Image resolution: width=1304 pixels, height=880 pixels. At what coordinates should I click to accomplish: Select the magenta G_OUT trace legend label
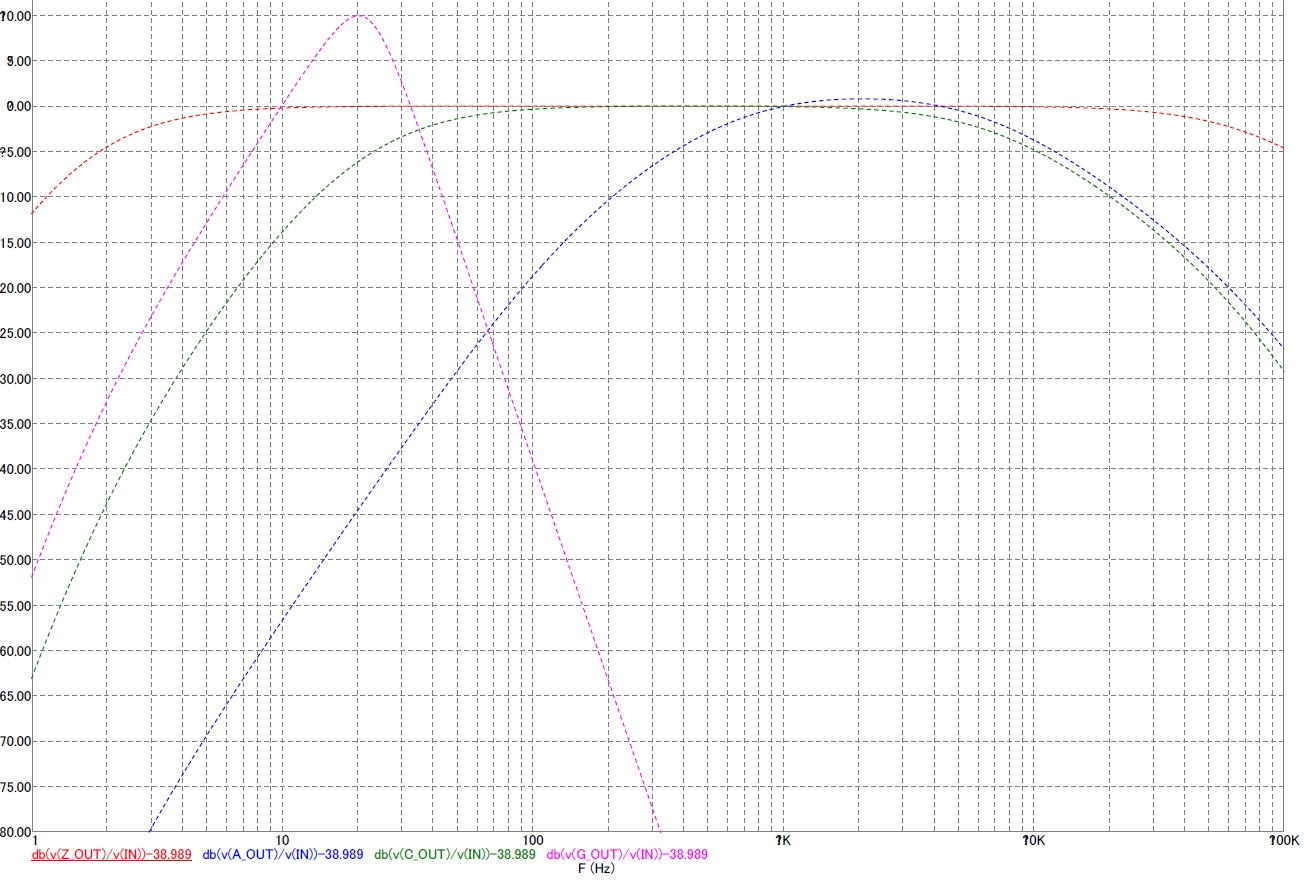(627, 855)
